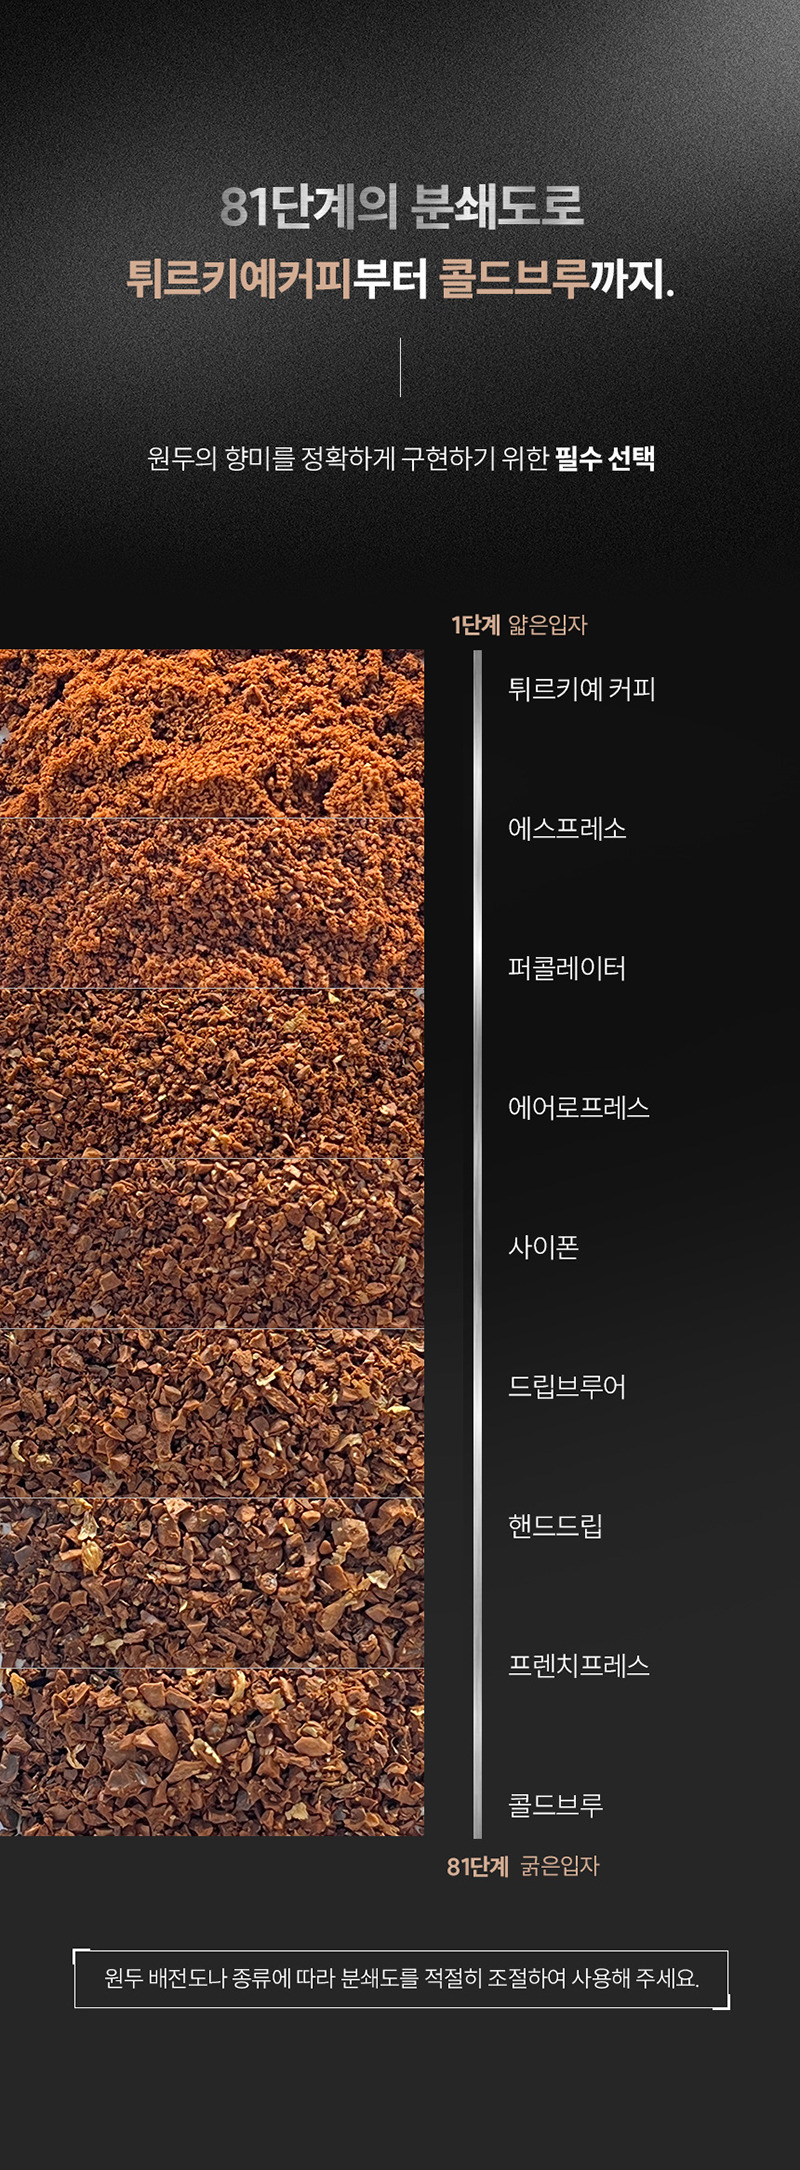Select the 드립브루어 label
The height and width of the screenshot is (2170, 800).
[567, 1387]
